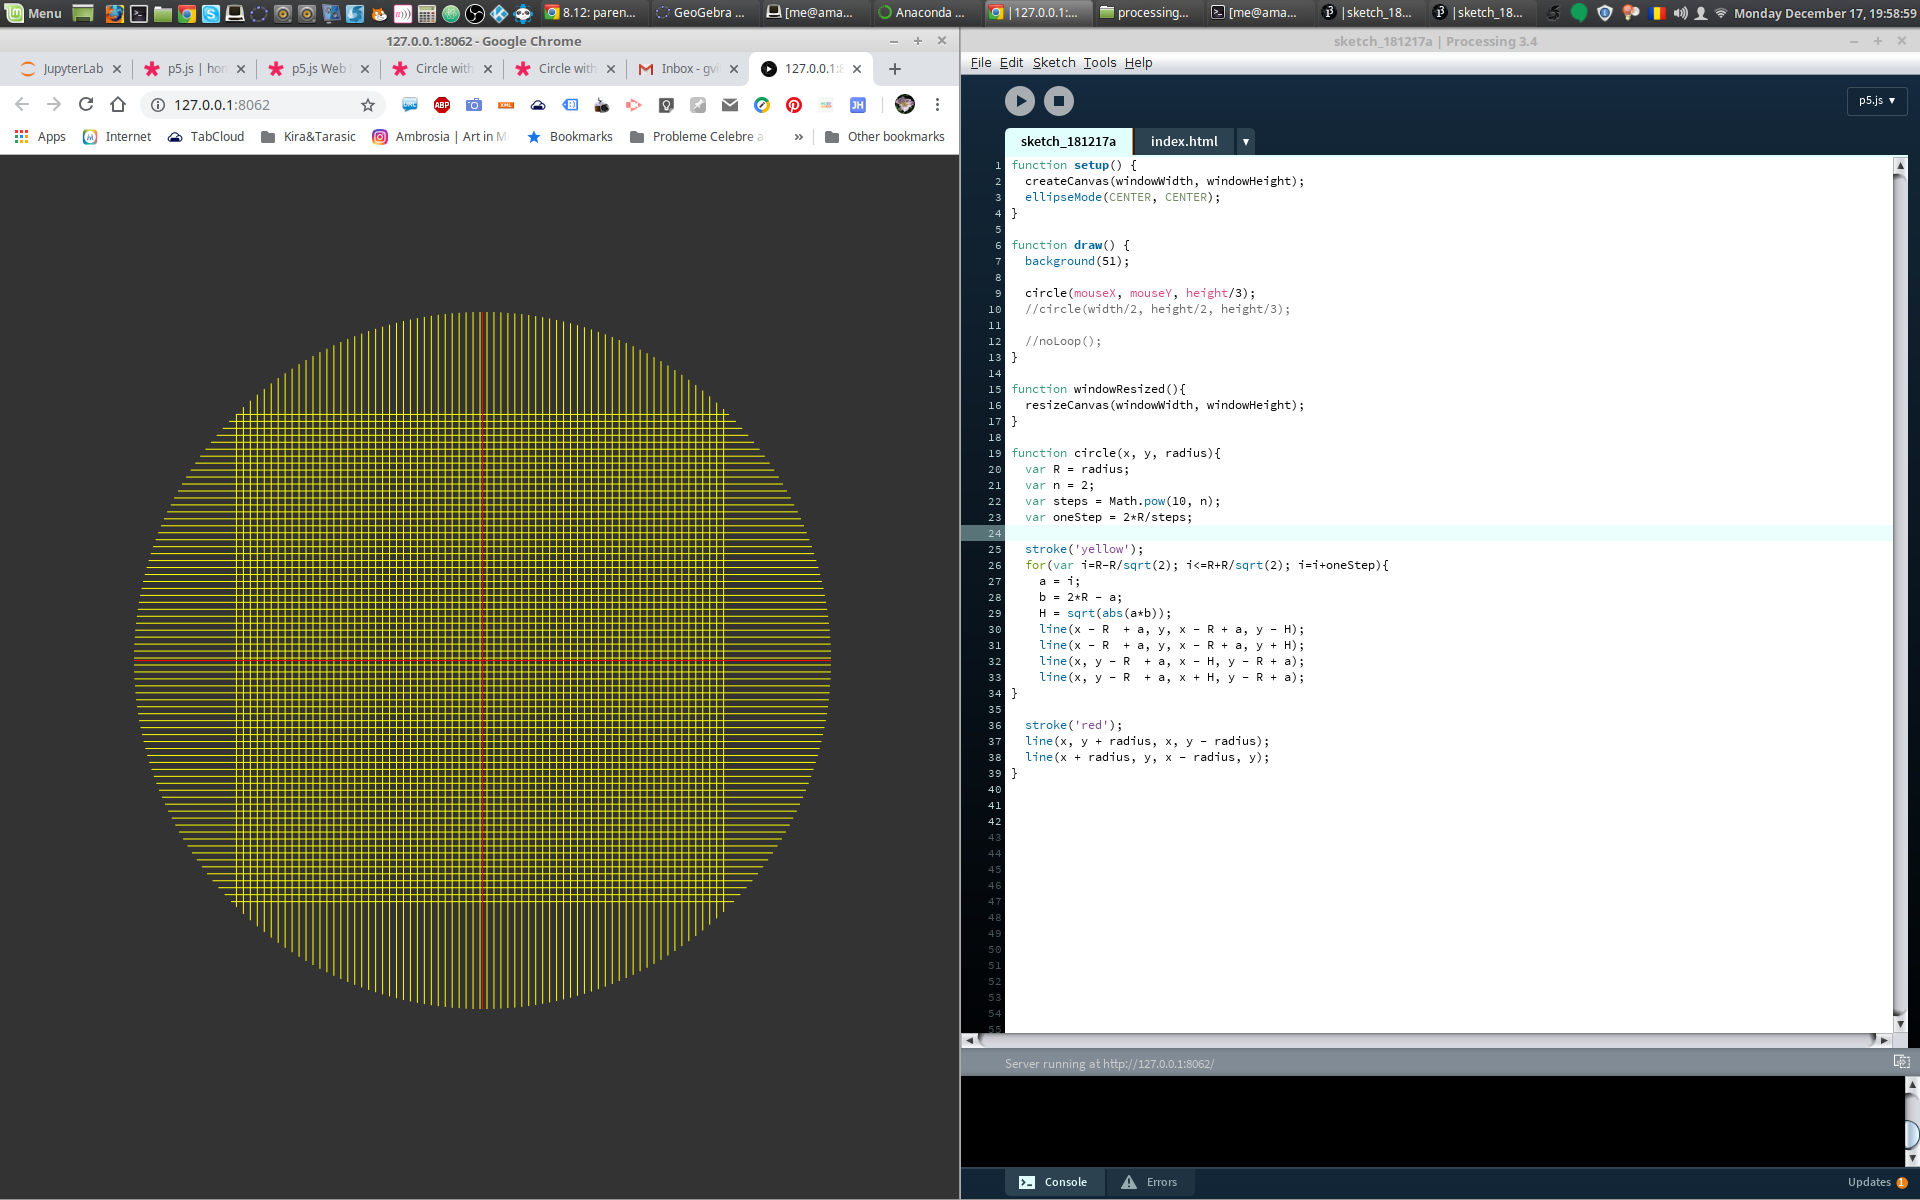Screen dimensions: 1920x1200
Task: Open the Tools menu in Processing
Action: pyautogui.click(x=1100, y=62)
